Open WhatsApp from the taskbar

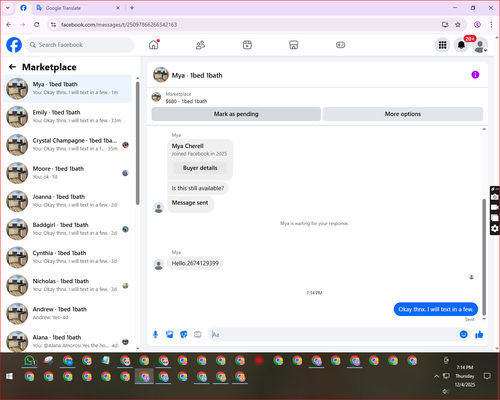point(30,361)
